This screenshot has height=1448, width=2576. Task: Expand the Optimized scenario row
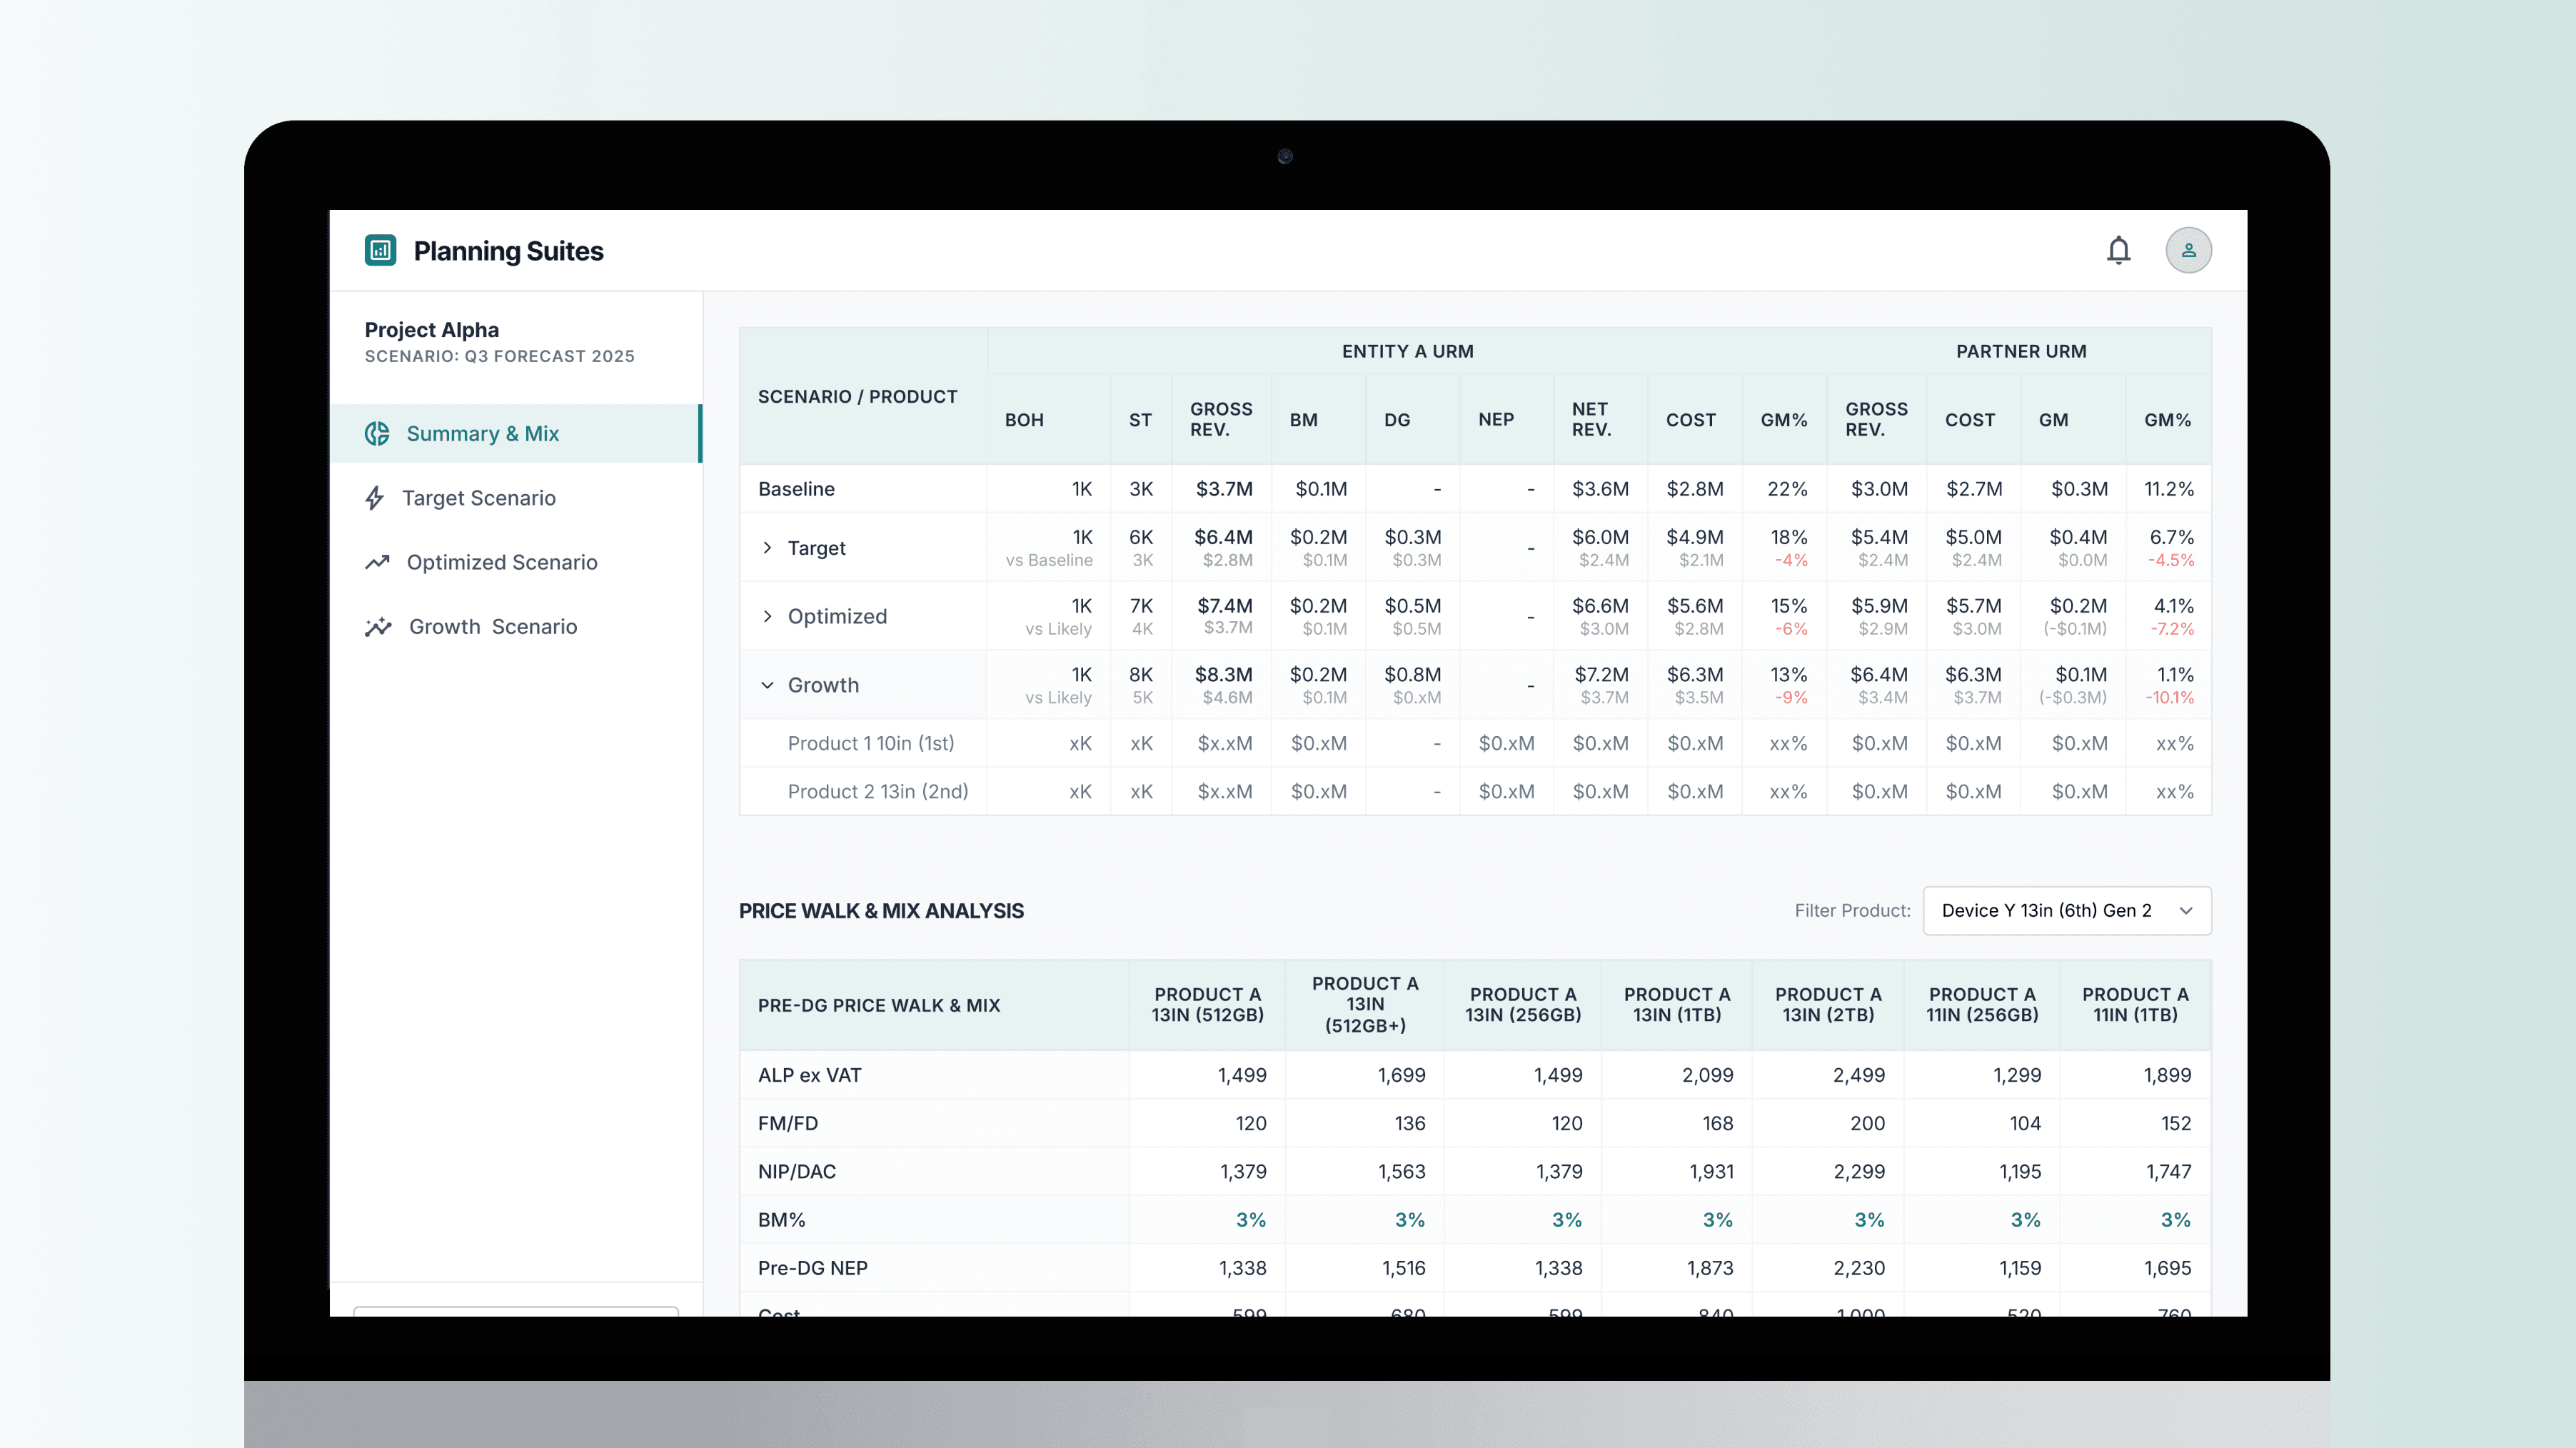pos(767,616)
